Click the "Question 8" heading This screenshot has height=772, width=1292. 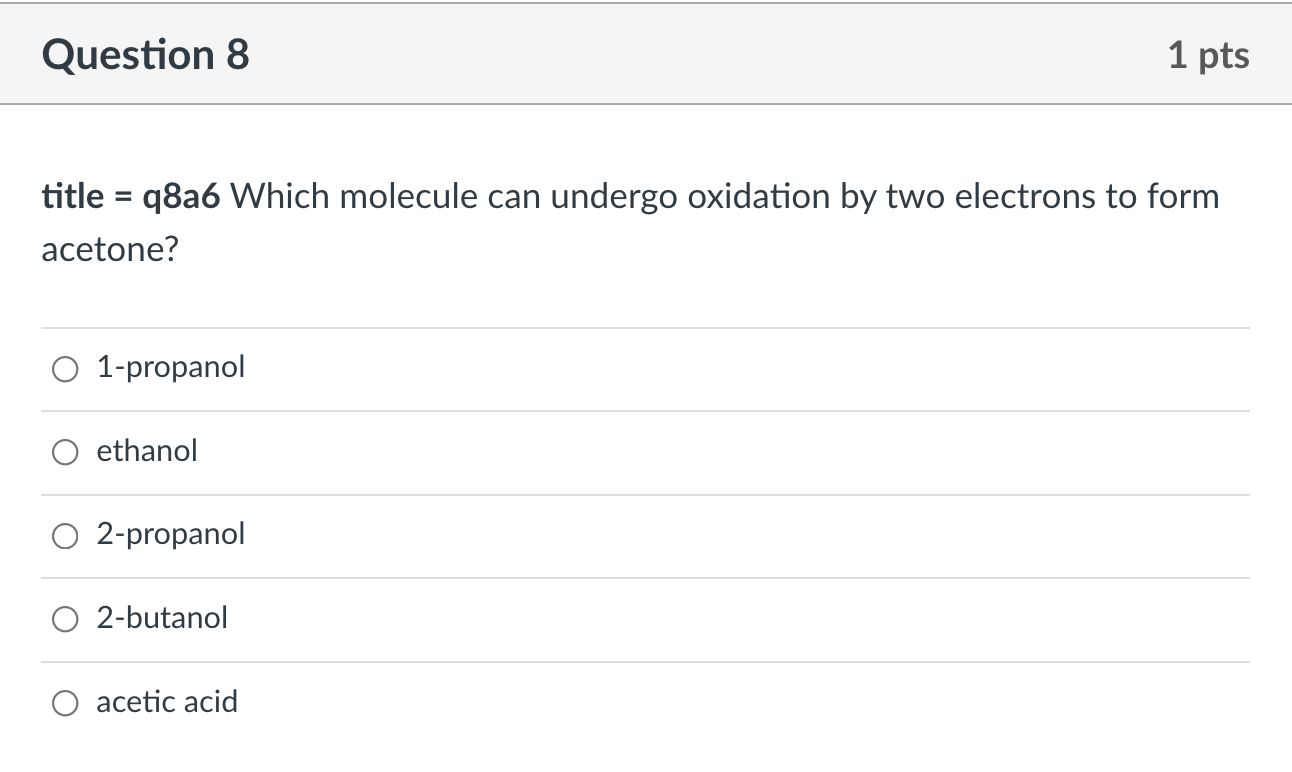point(145,55)
